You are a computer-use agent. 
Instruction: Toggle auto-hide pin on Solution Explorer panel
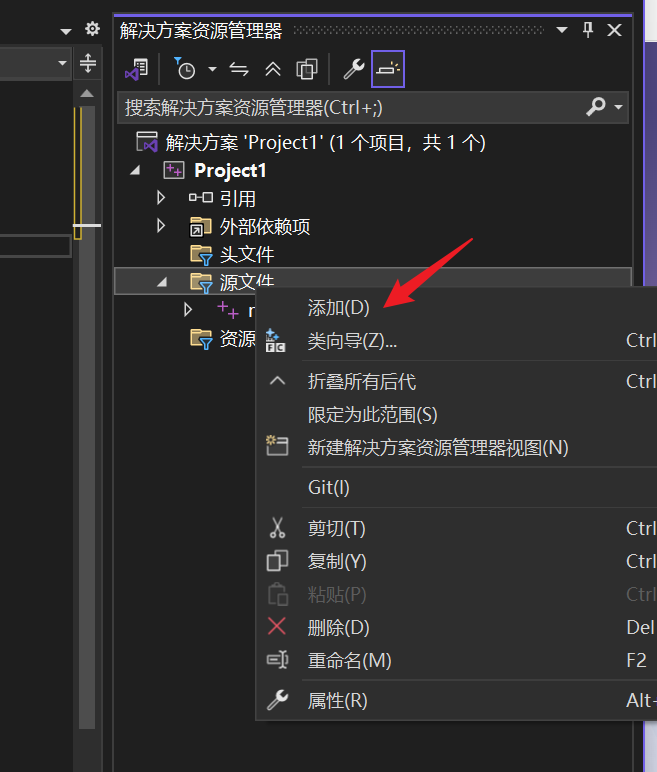coord(588,30)
